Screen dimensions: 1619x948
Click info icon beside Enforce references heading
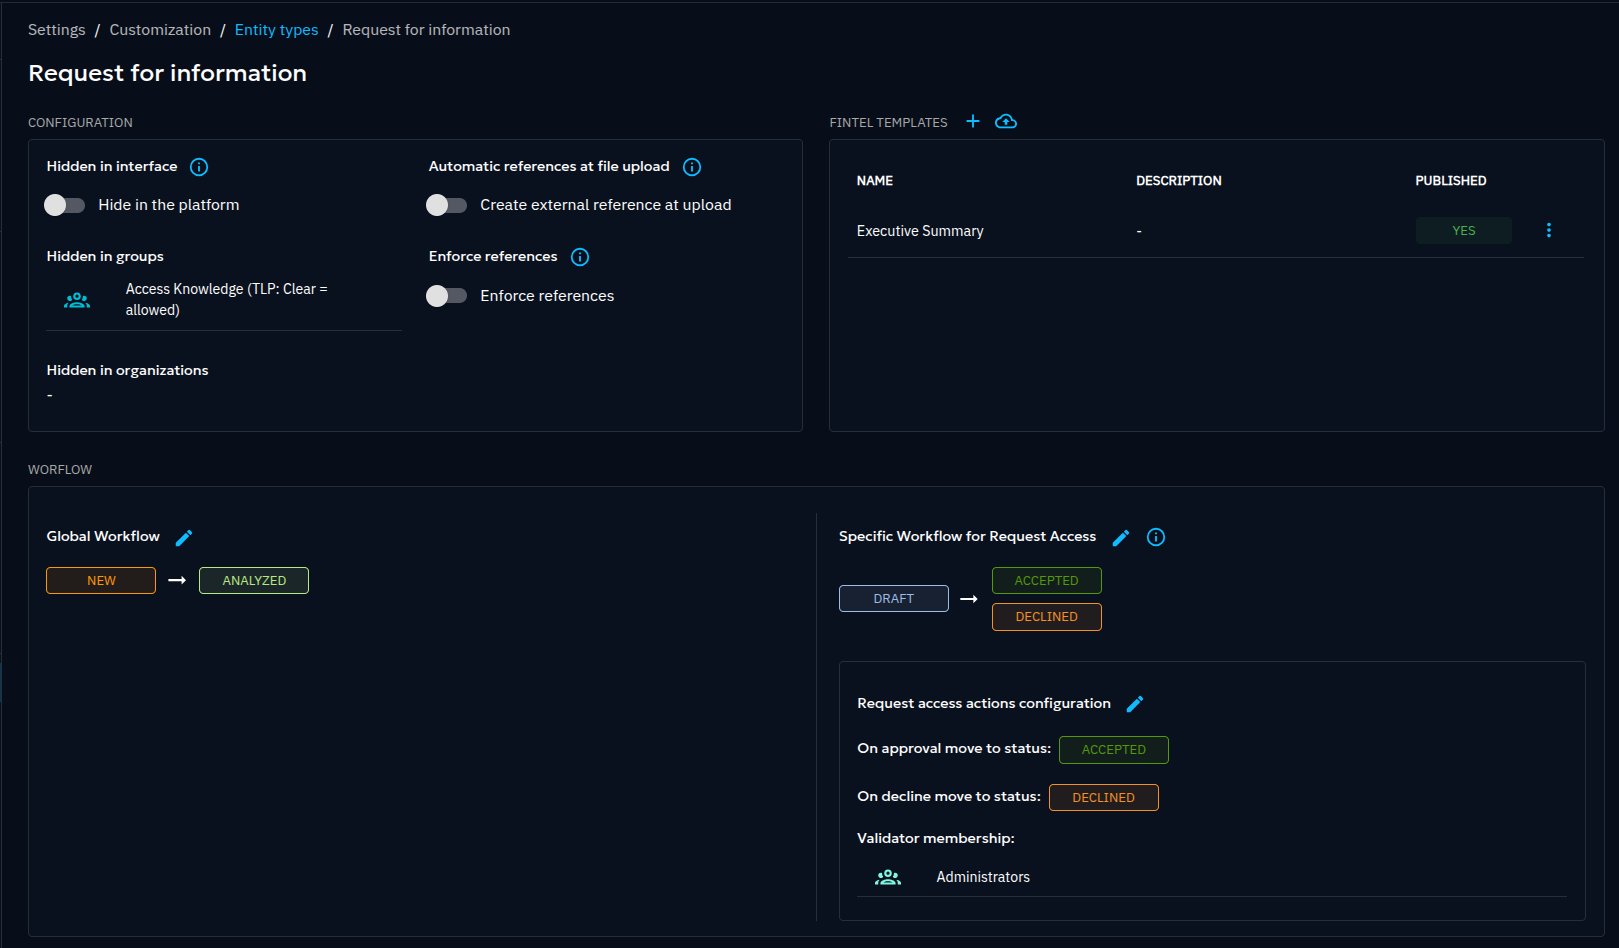click(580, 257)
